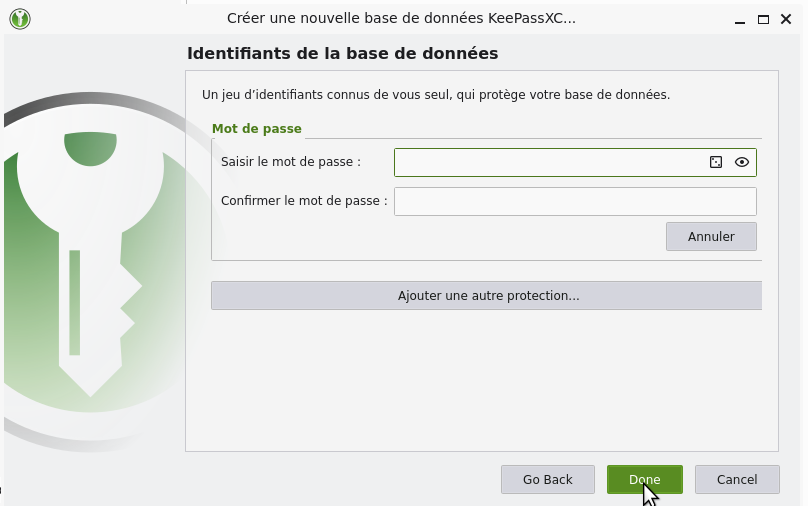Screen dimensions: 808x506
Task: Click the 'Mot de passe' group label
Action: click(256, 129)
